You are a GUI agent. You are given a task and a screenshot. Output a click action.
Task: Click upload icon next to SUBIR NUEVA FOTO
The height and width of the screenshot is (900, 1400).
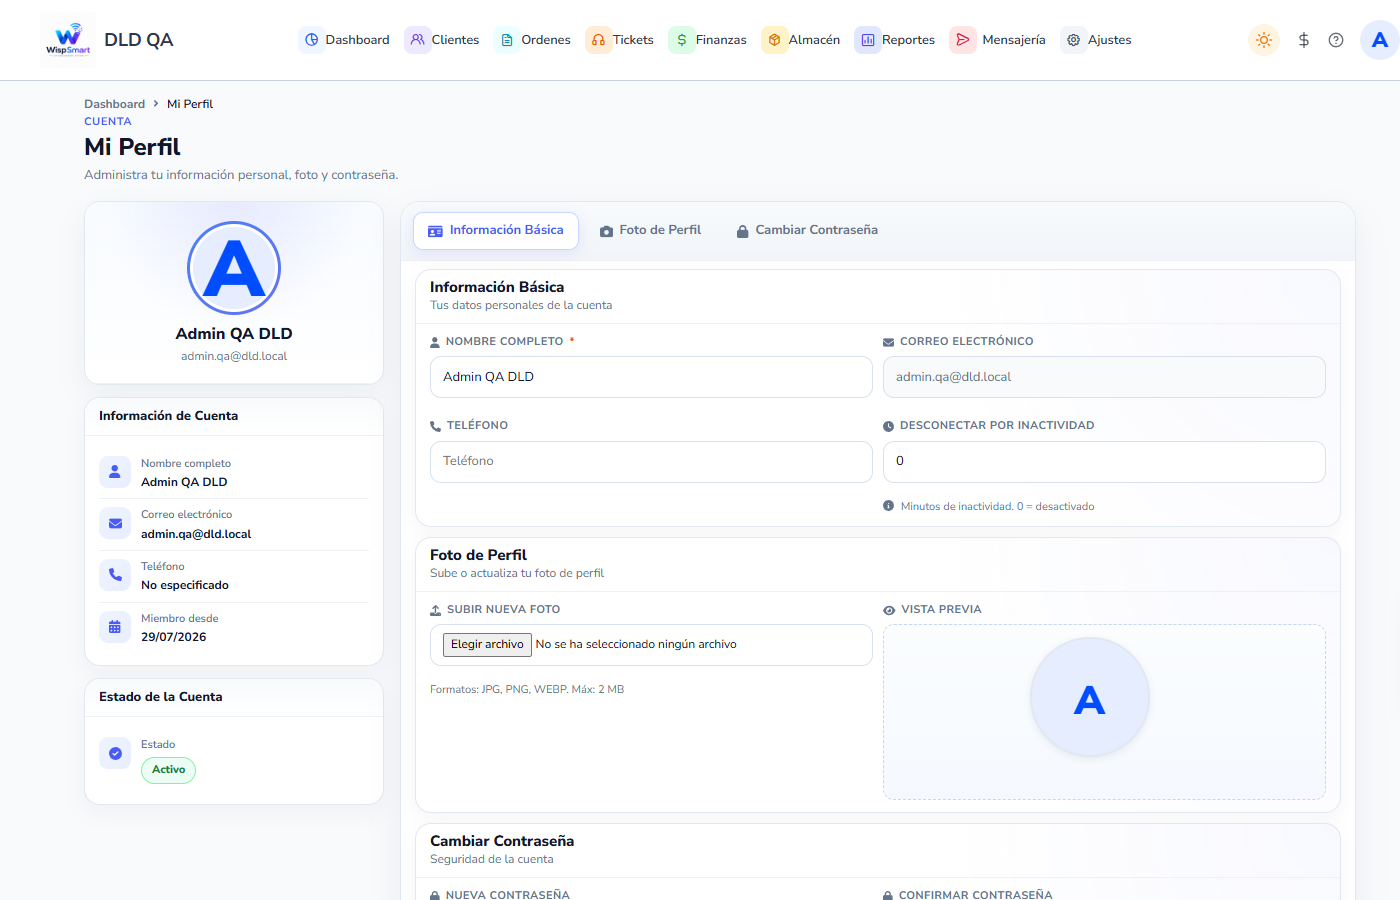point(435,610)
